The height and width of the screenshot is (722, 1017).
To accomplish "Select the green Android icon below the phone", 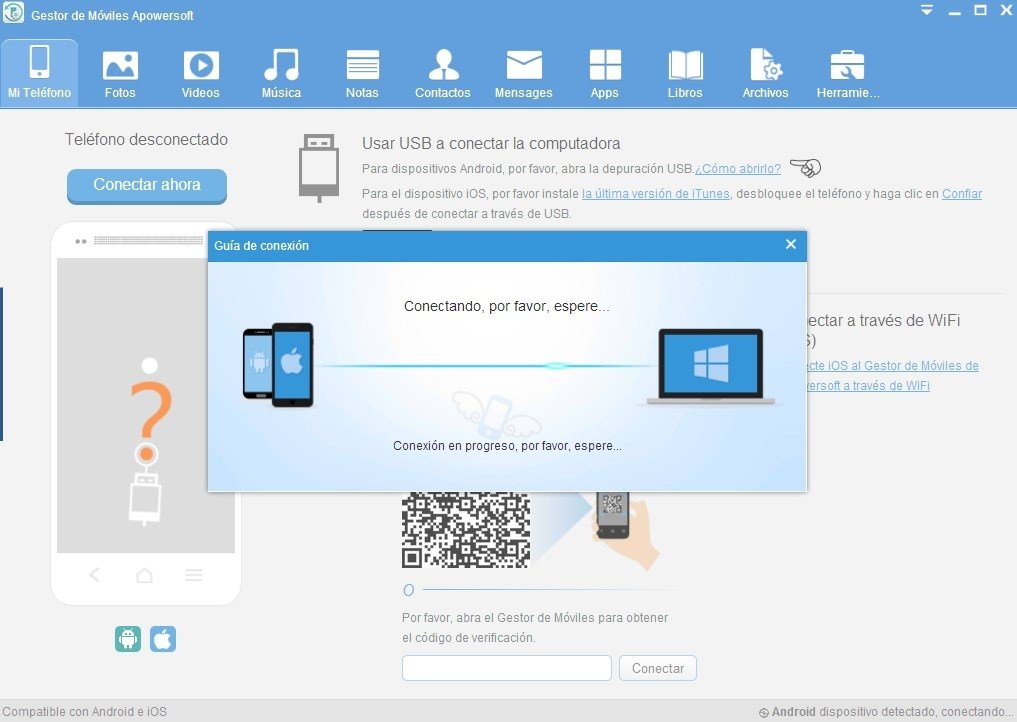I will click(128, 639).
